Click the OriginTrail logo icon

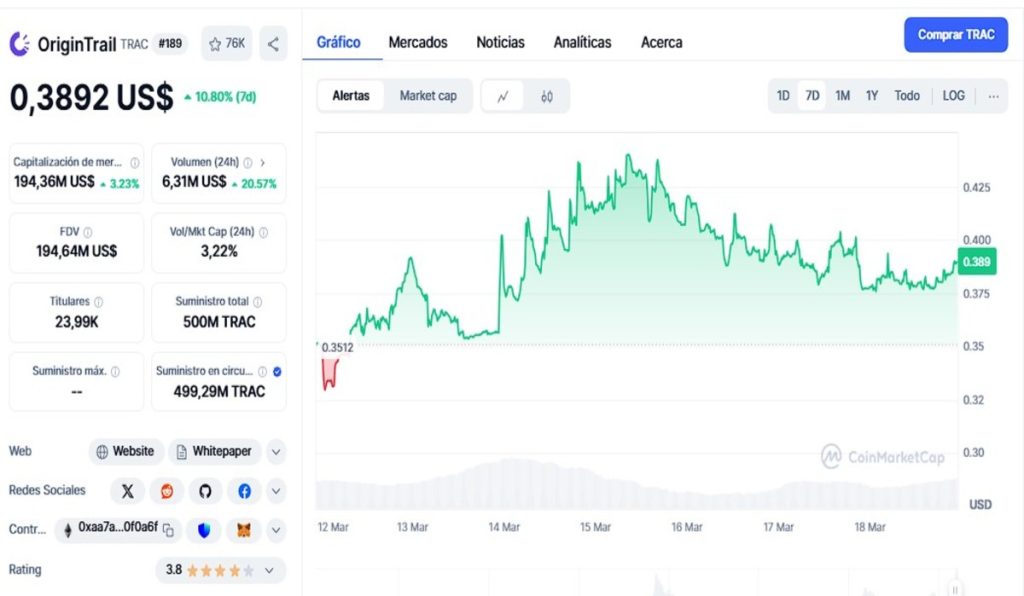click(20, 44)
